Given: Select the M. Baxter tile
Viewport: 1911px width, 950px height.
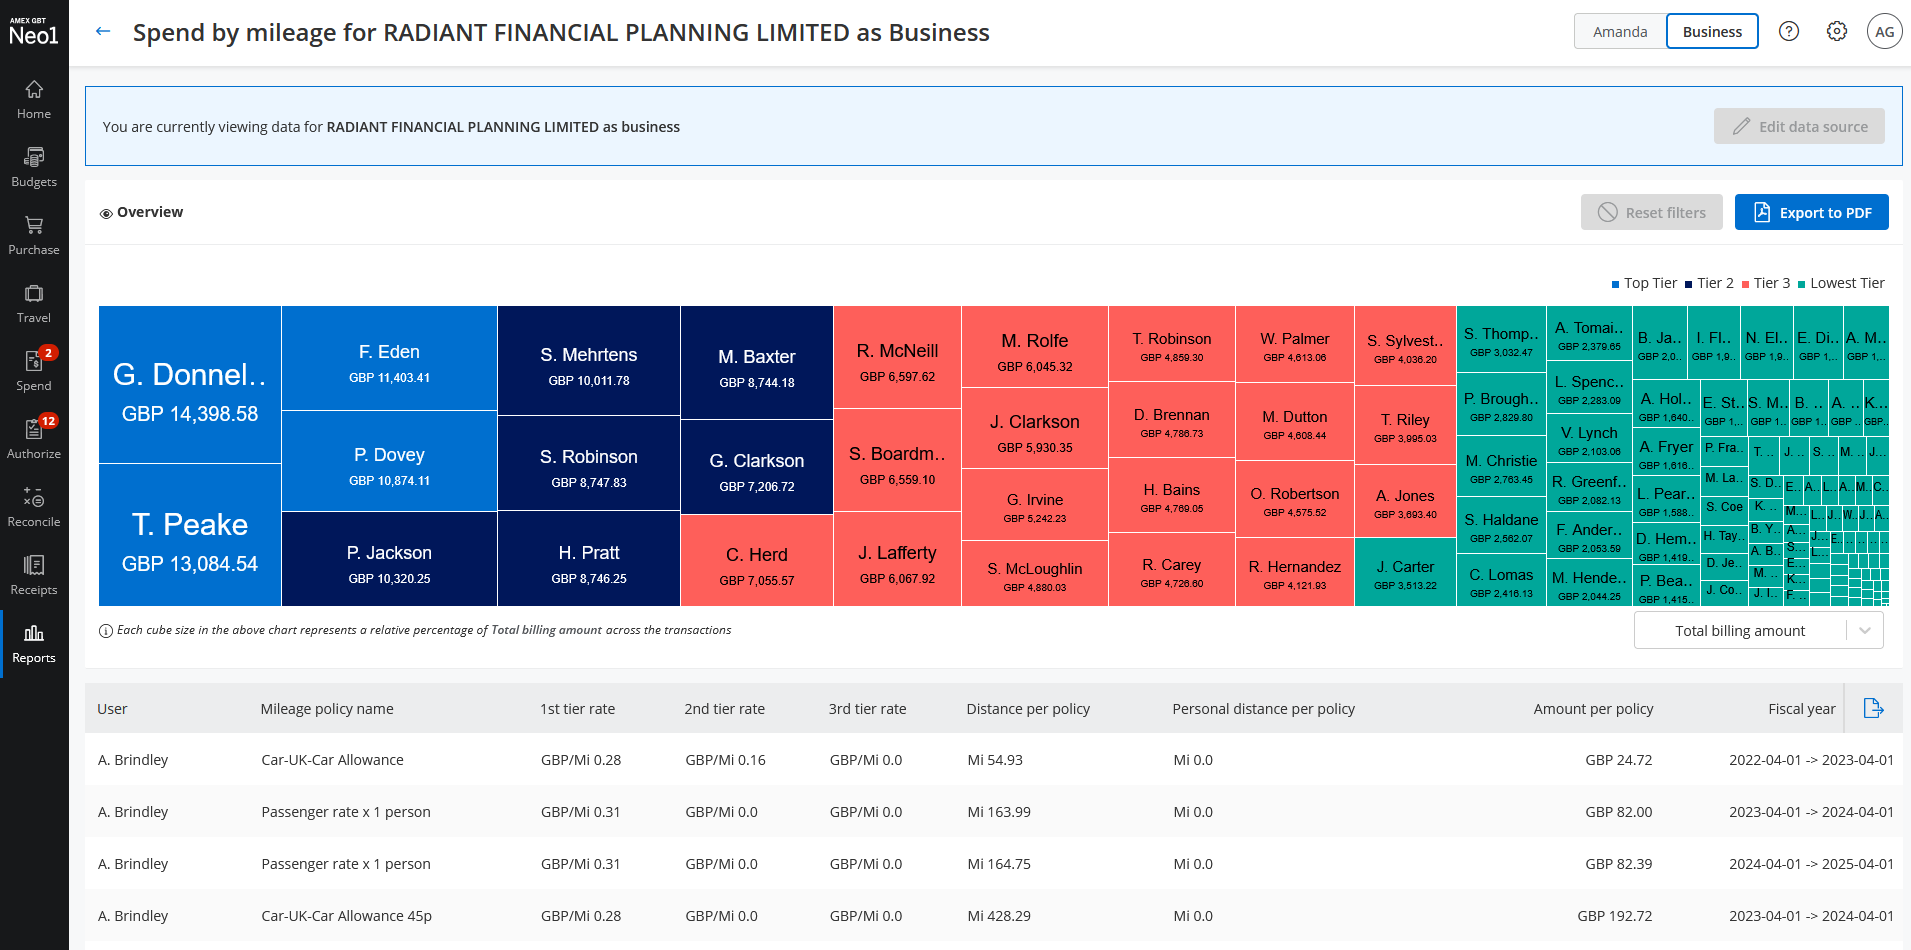Looking at the screenshot, I should click(x=757, y=362).
